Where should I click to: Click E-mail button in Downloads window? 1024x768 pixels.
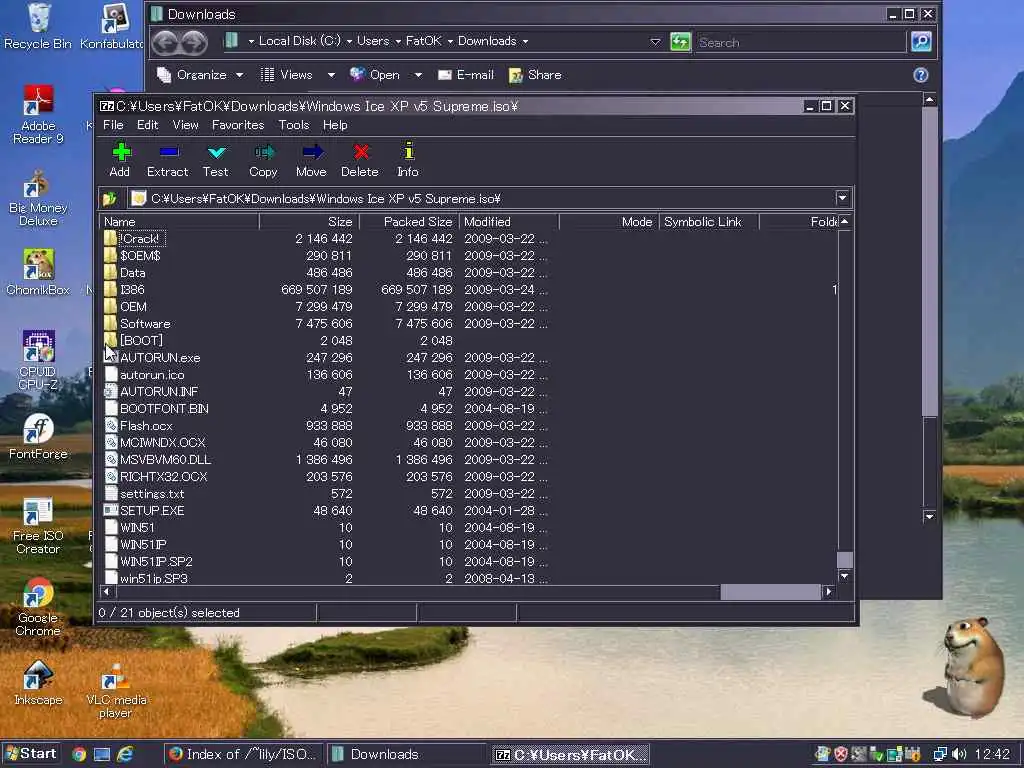(466, 75)
